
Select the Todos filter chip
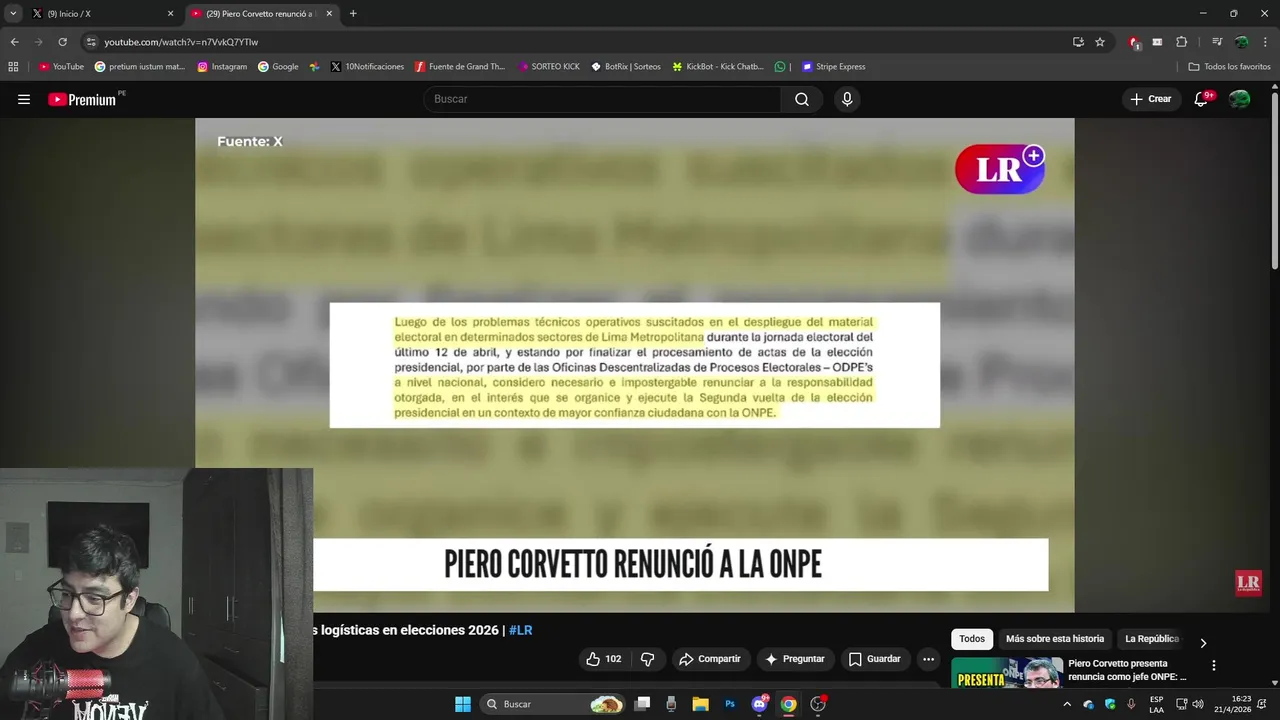(x=972, y=639)
